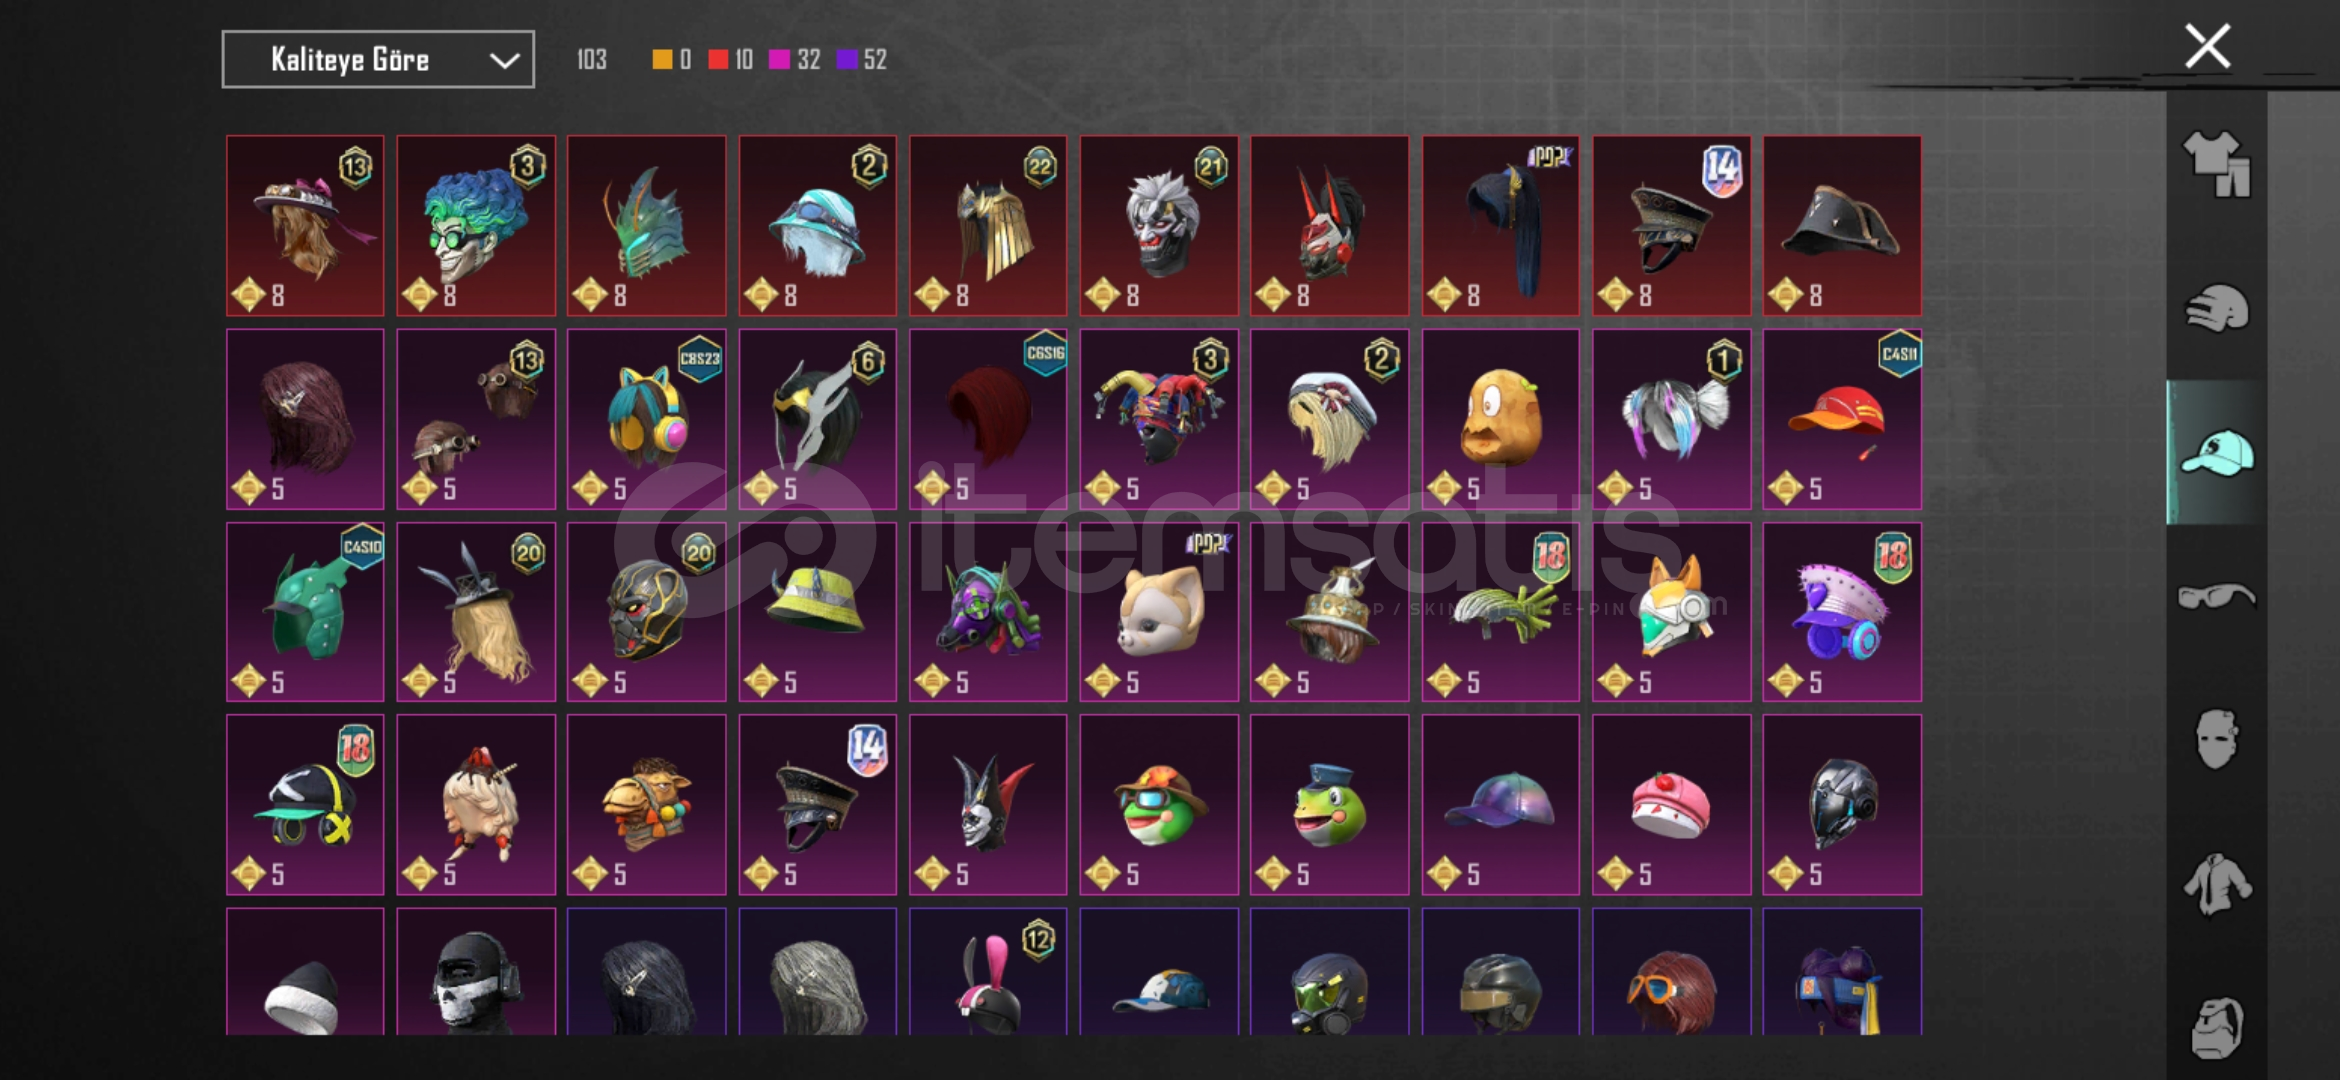Close the inventory with X button
Viewport: 2340px width, 1080px height.
tap(2207, 46)
